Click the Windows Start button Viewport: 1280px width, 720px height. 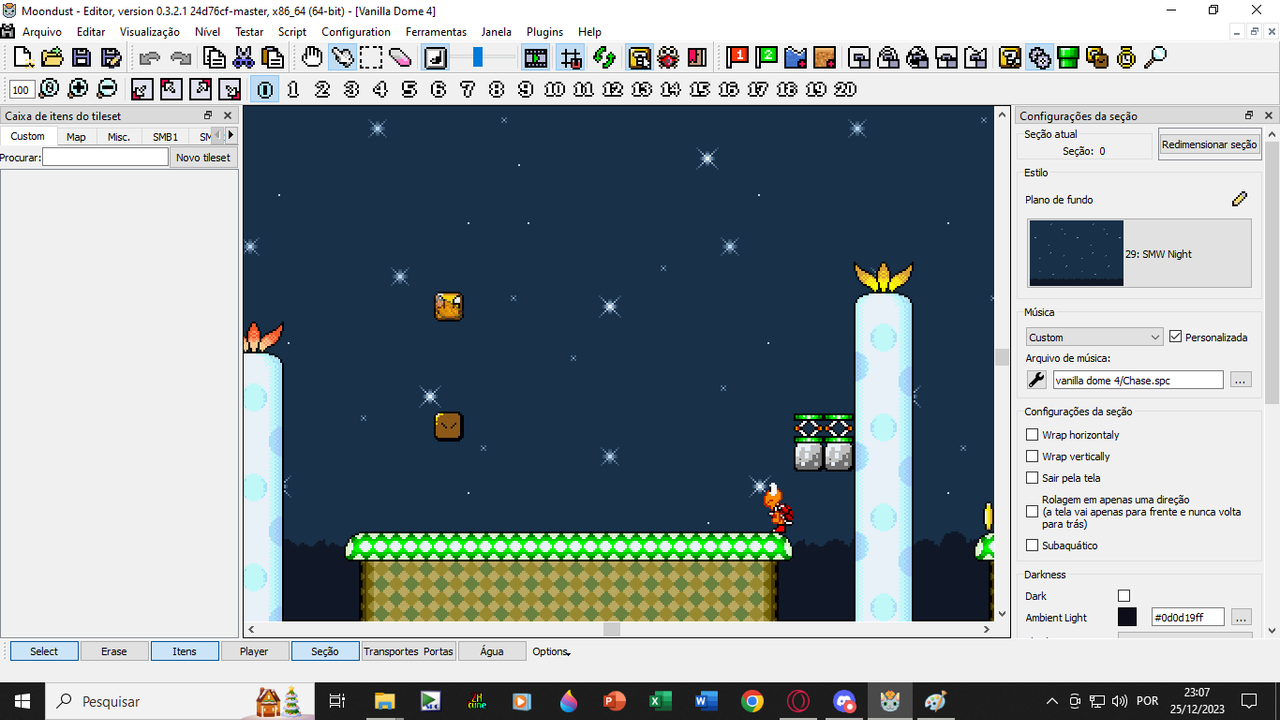coord(22,701)
